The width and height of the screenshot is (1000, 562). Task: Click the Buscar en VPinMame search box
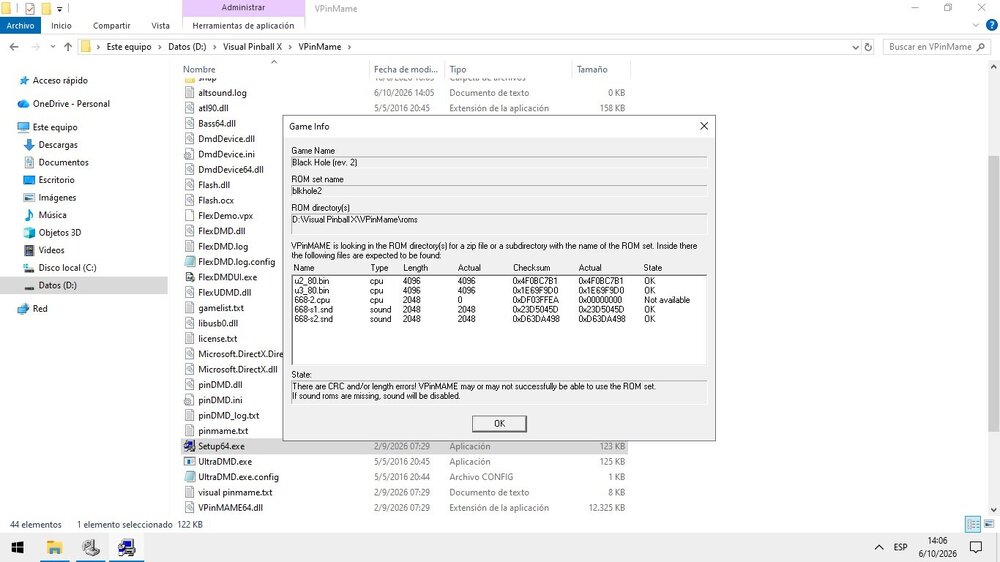pos(936,47)
